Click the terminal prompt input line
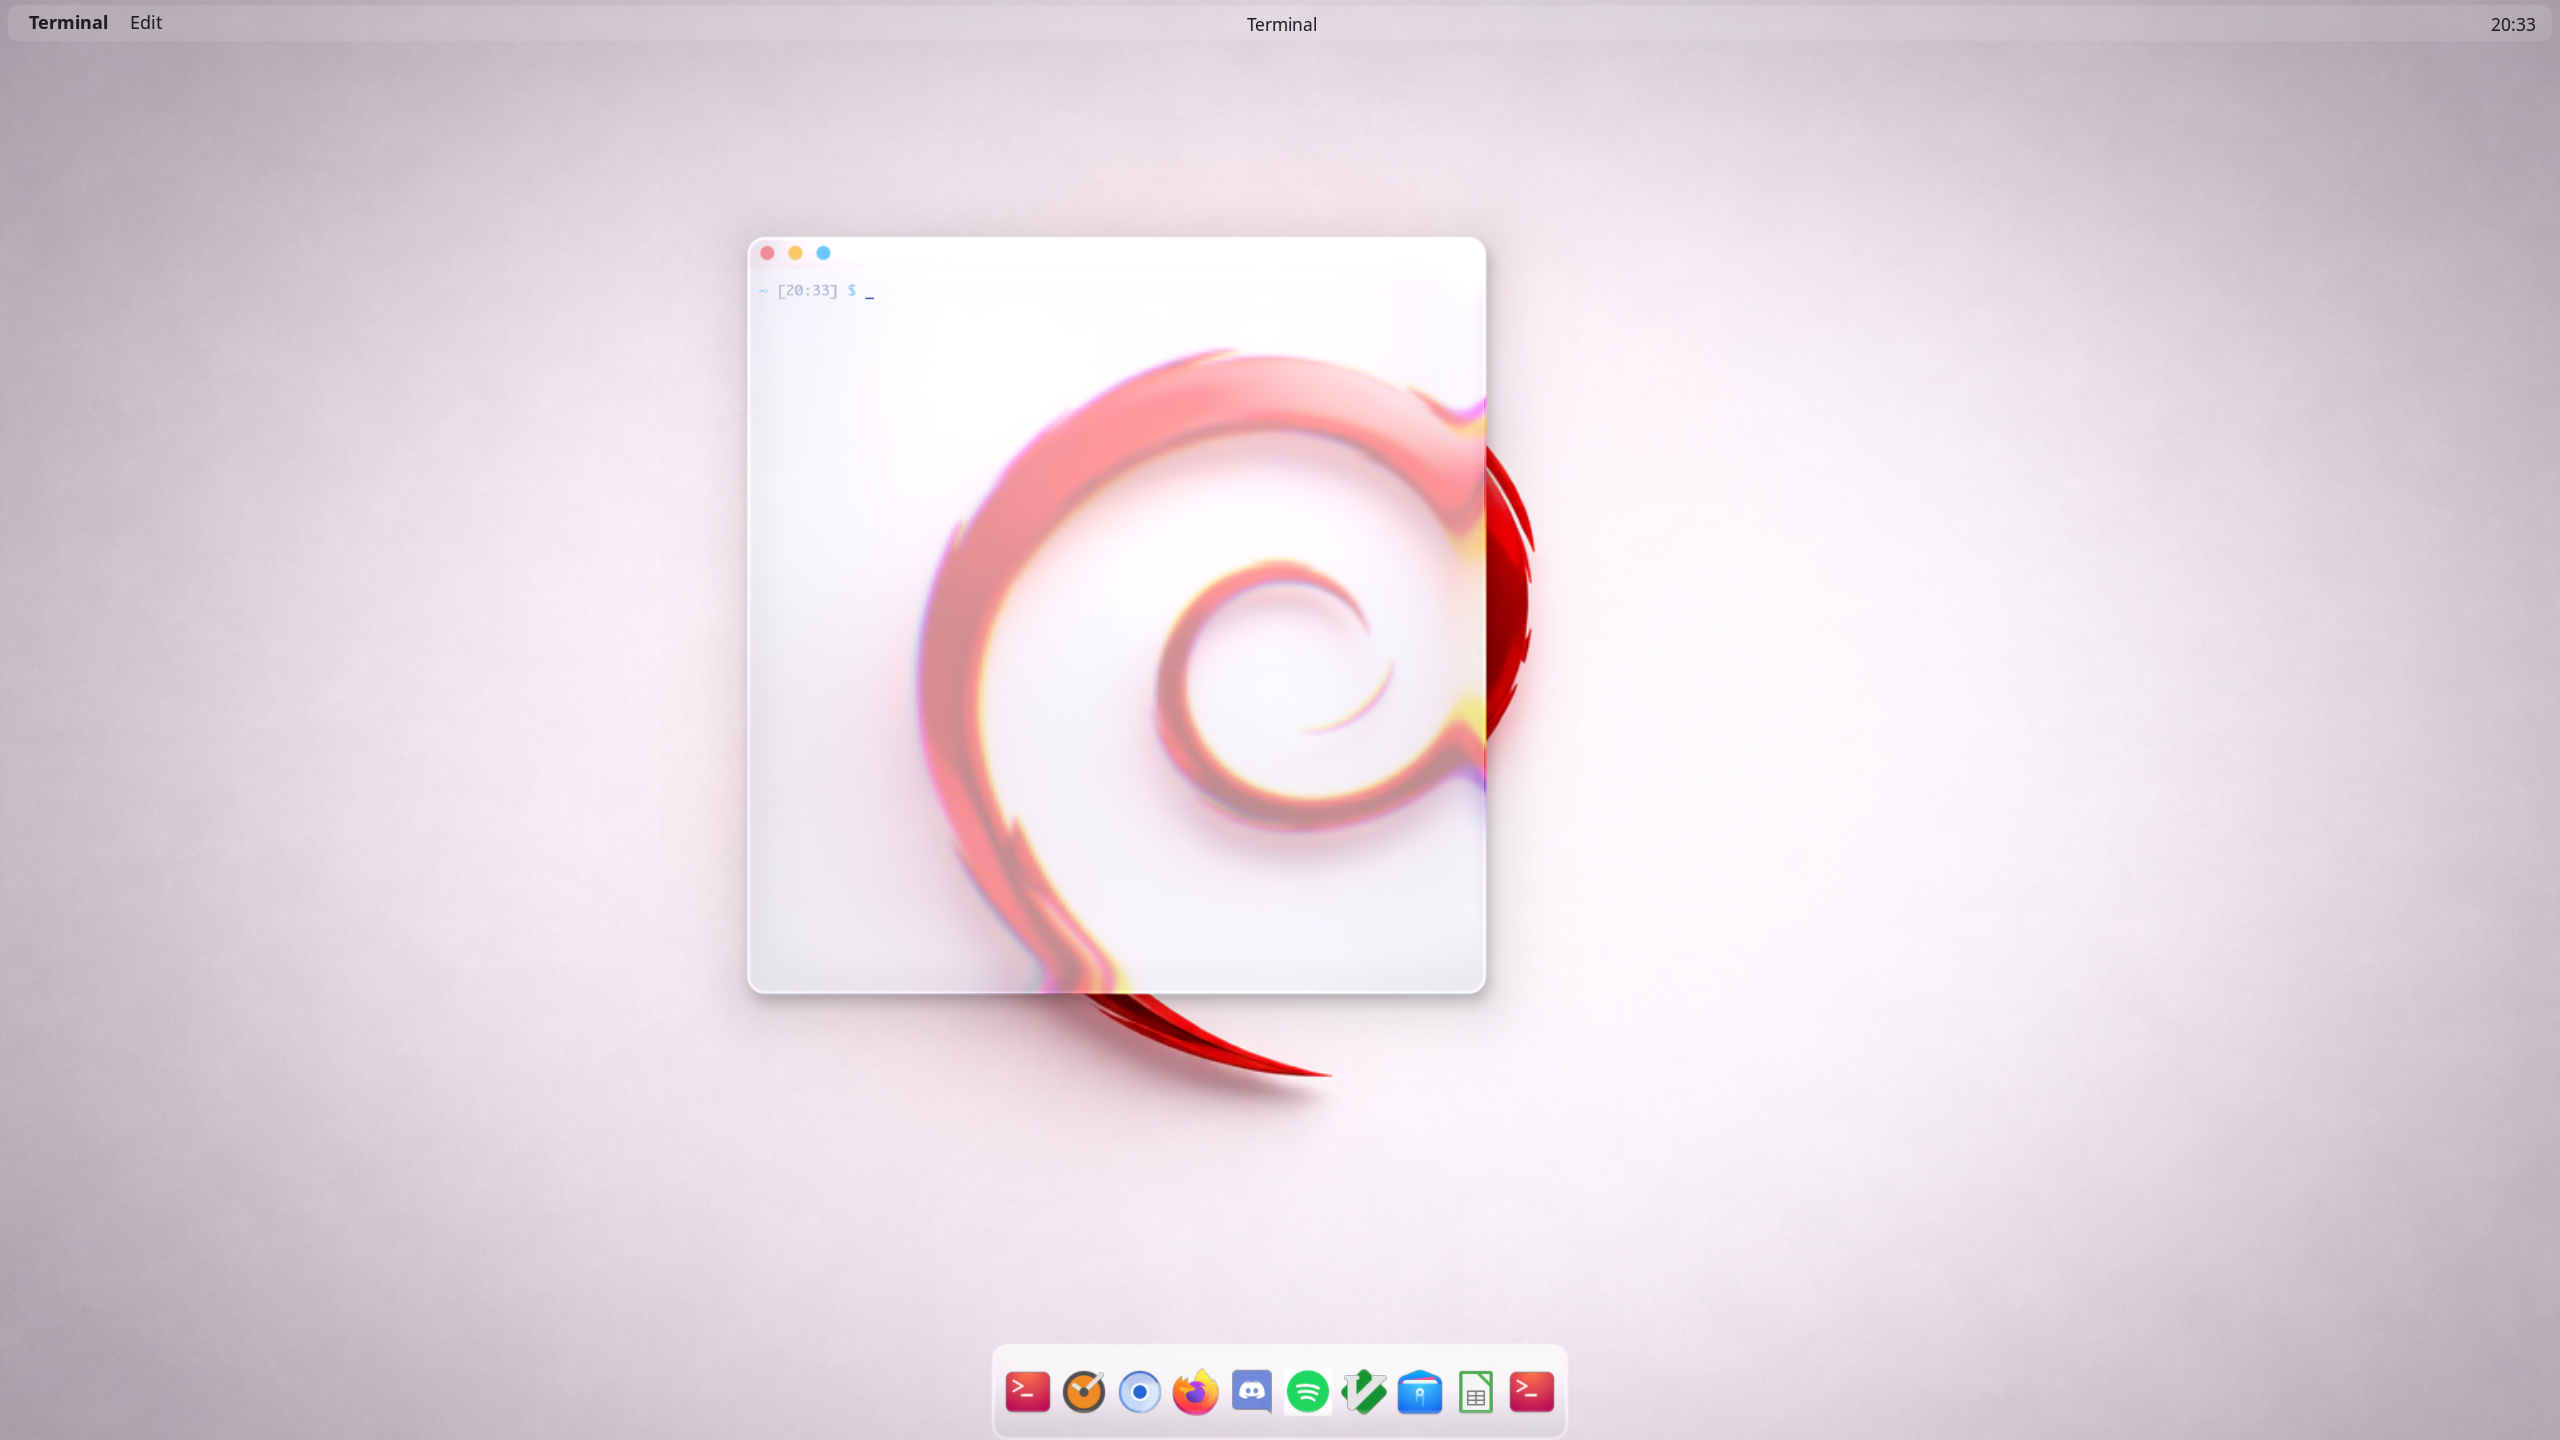The width and height of the screenshot is (2560, 1440). coord(1000,291)
